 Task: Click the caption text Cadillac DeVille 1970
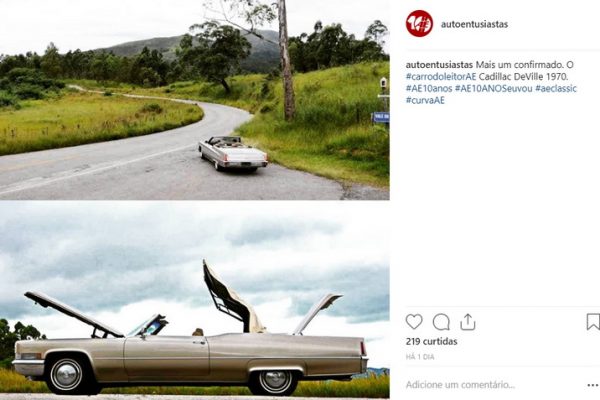pyautogui.click(x=524, y=77)
